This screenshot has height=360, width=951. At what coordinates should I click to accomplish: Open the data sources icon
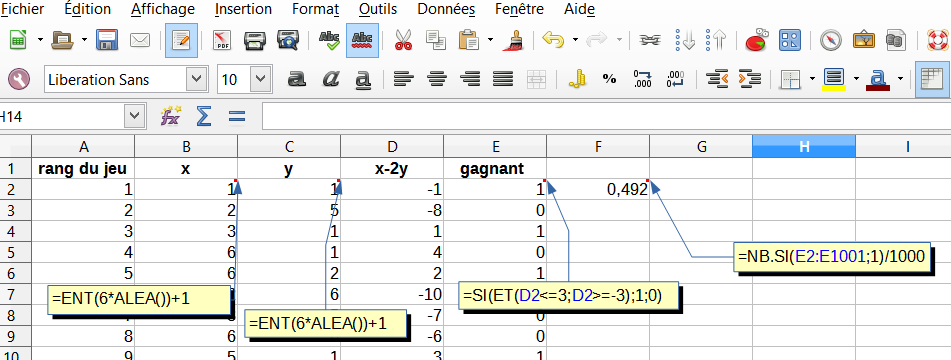tap(895, 41)
